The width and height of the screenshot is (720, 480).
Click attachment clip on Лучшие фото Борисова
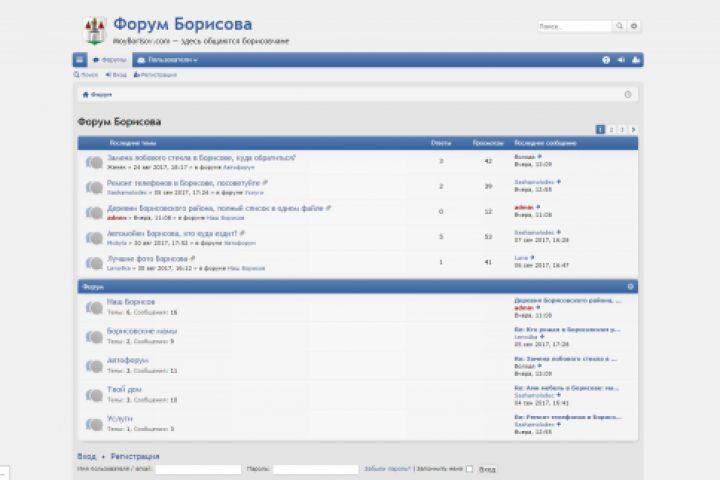pyautogui.click(x=192, y=259)
